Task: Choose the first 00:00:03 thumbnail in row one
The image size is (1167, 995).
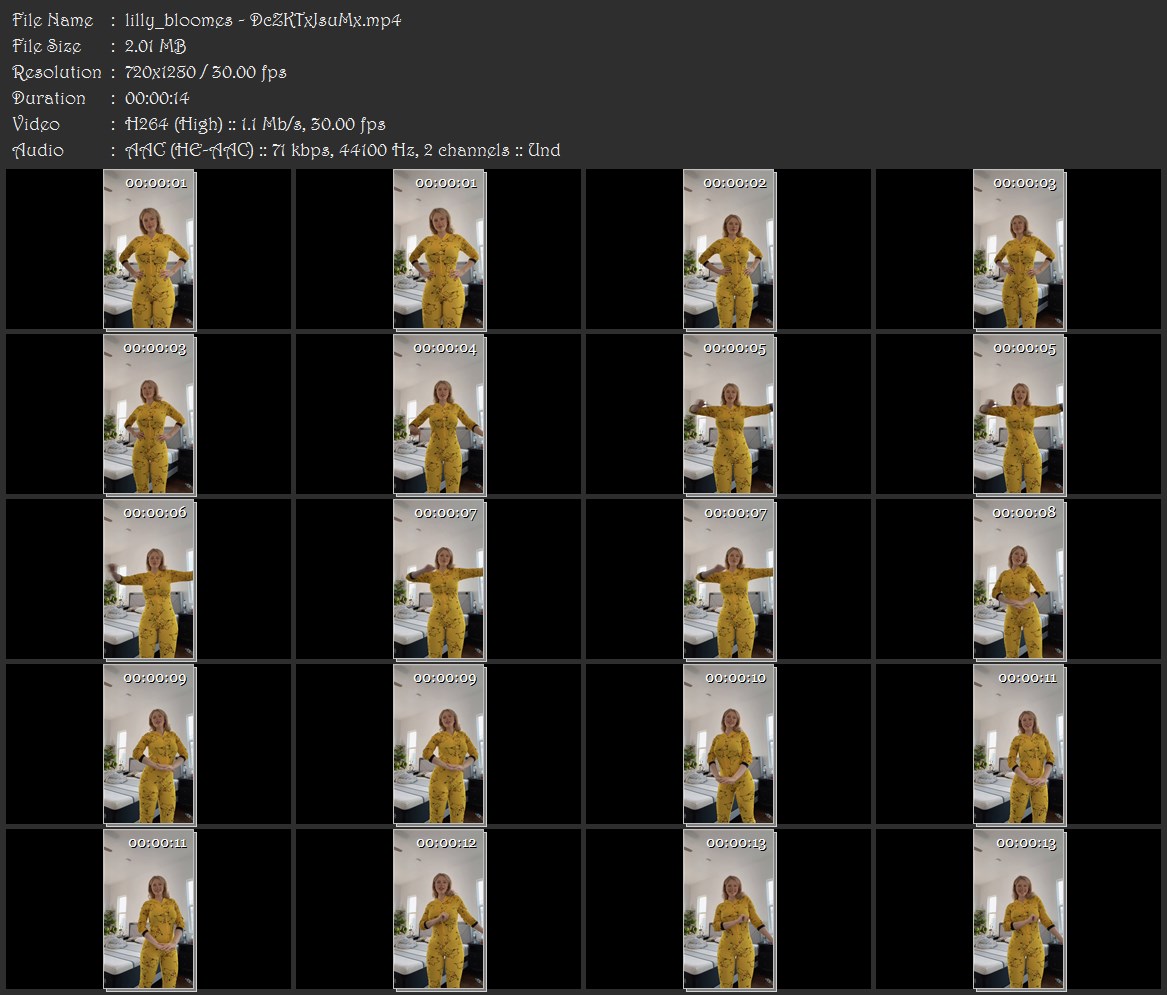Action: [1019, 249]
